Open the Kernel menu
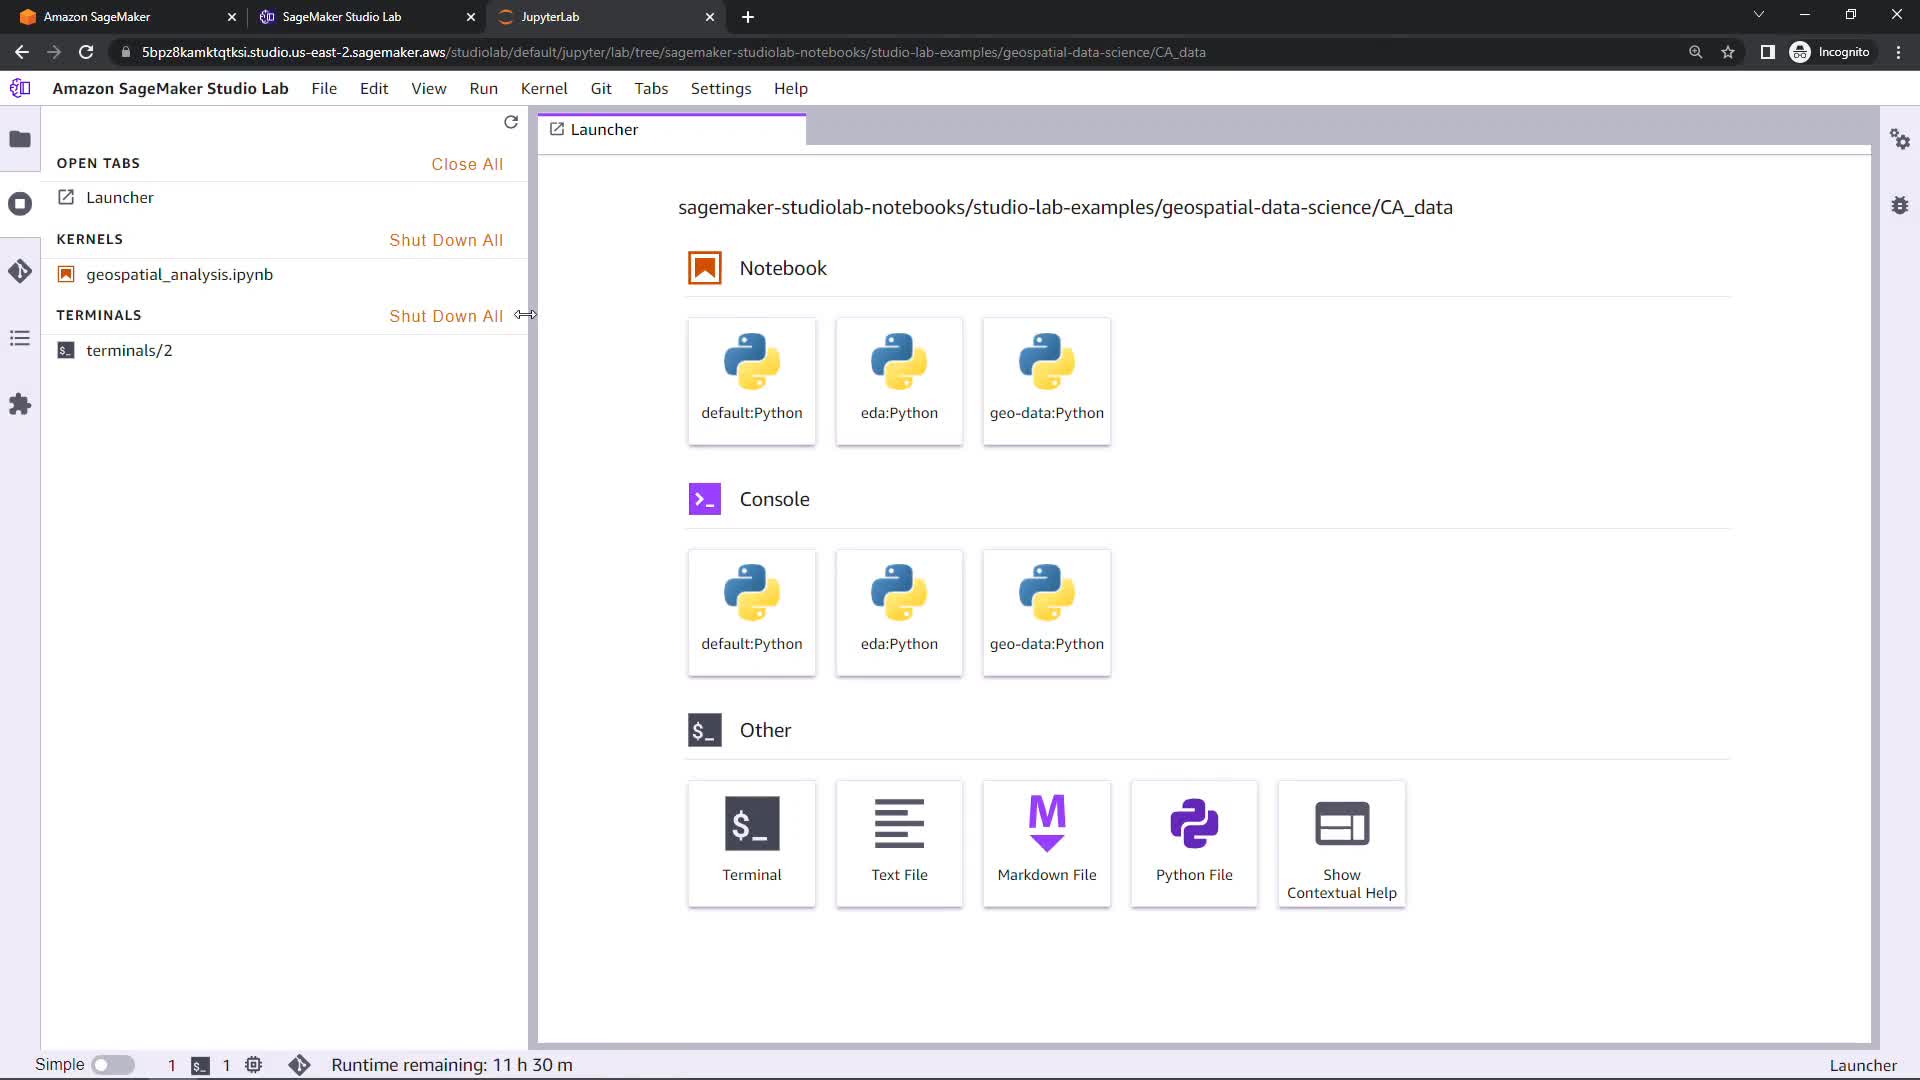 point(543,88)
